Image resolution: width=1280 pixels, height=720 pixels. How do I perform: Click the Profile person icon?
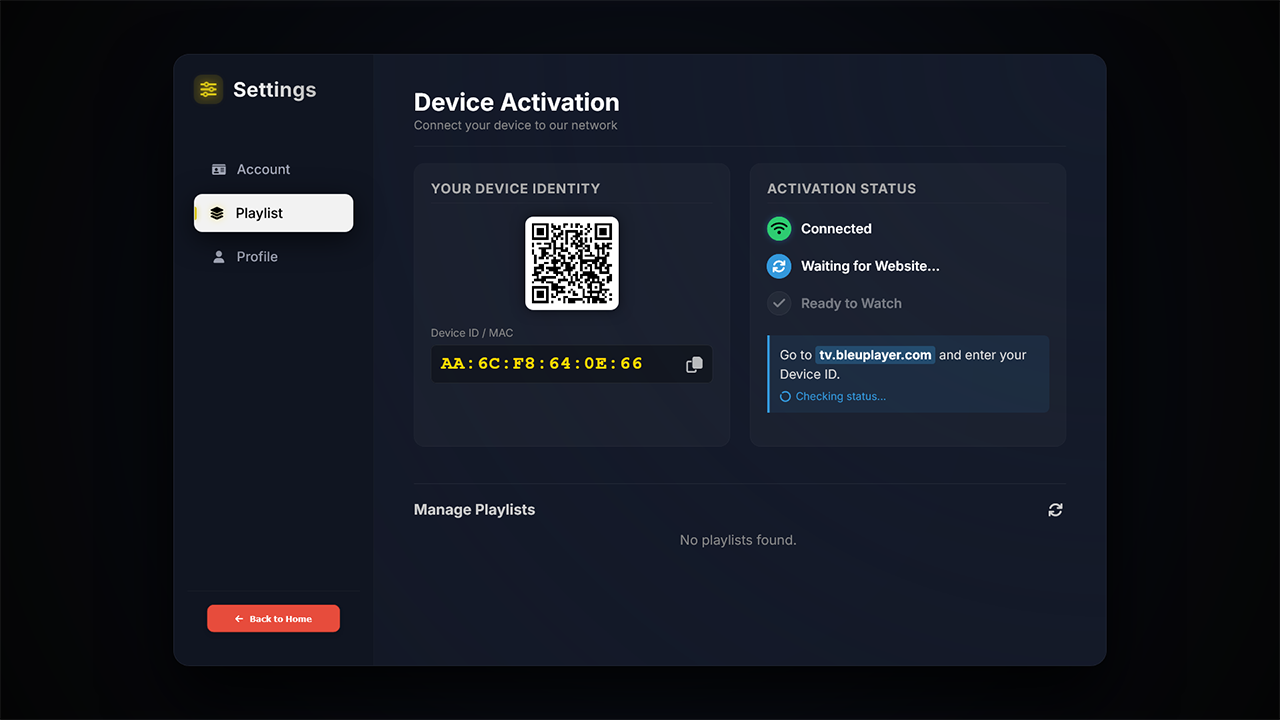[218, 256]
